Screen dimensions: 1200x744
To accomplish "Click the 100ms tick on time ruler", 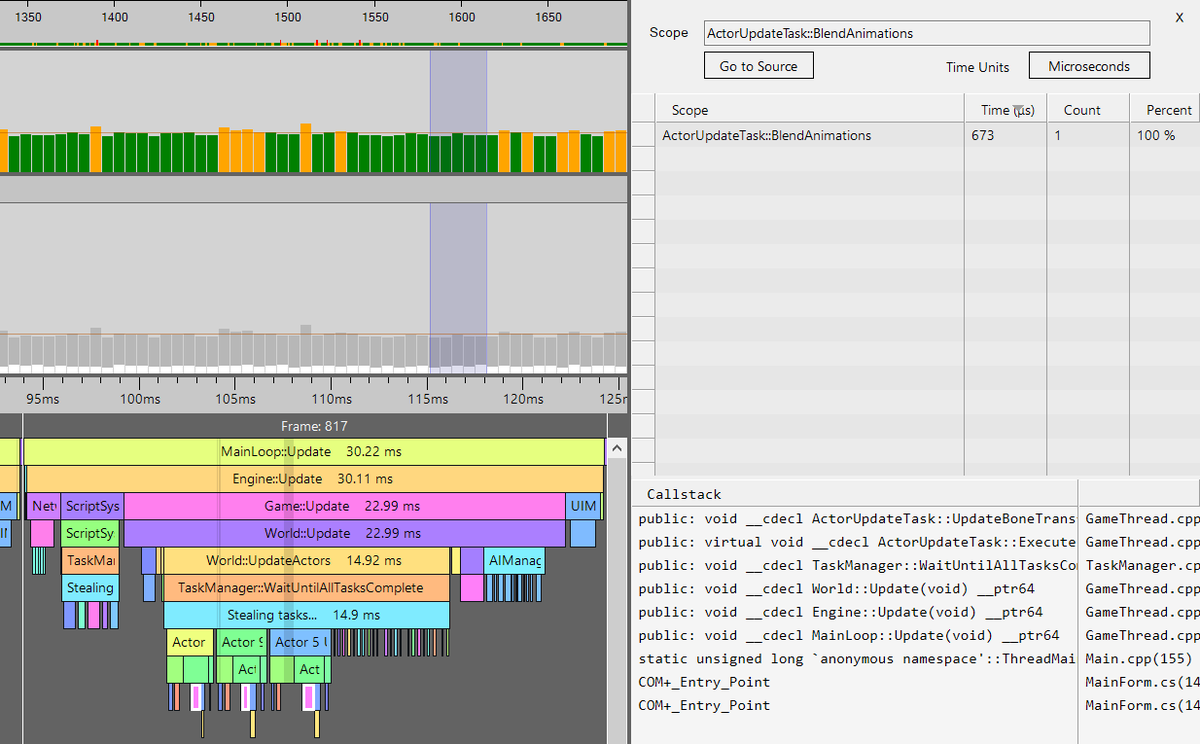I will (x=139, y=399).
